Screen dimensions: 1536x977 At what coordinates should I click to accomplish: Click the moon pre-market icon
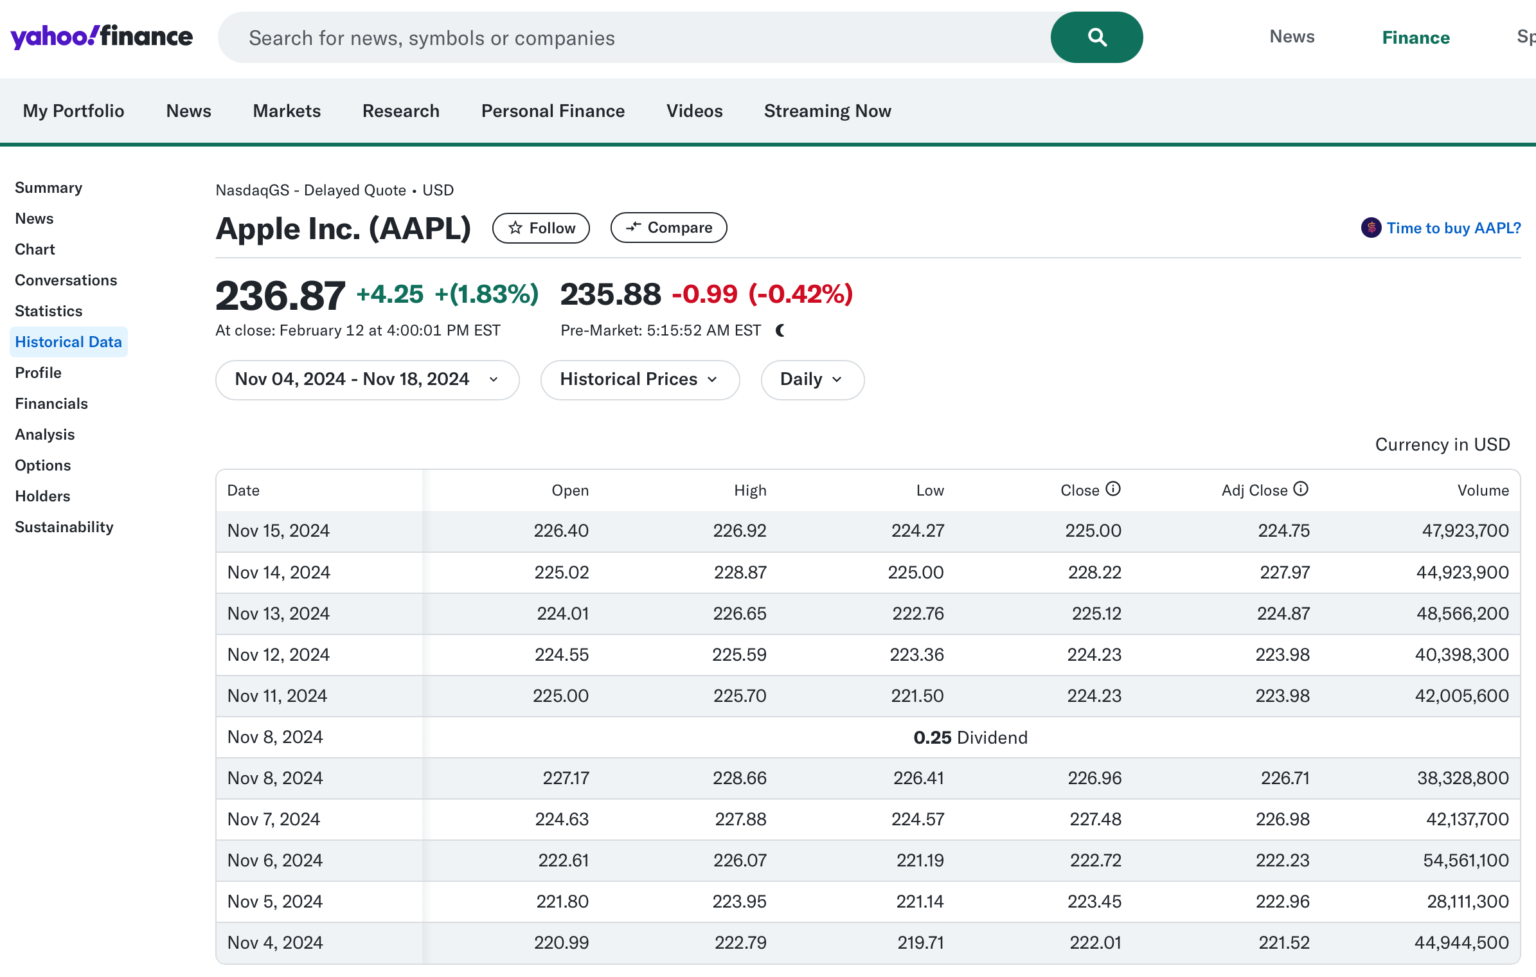780,330
